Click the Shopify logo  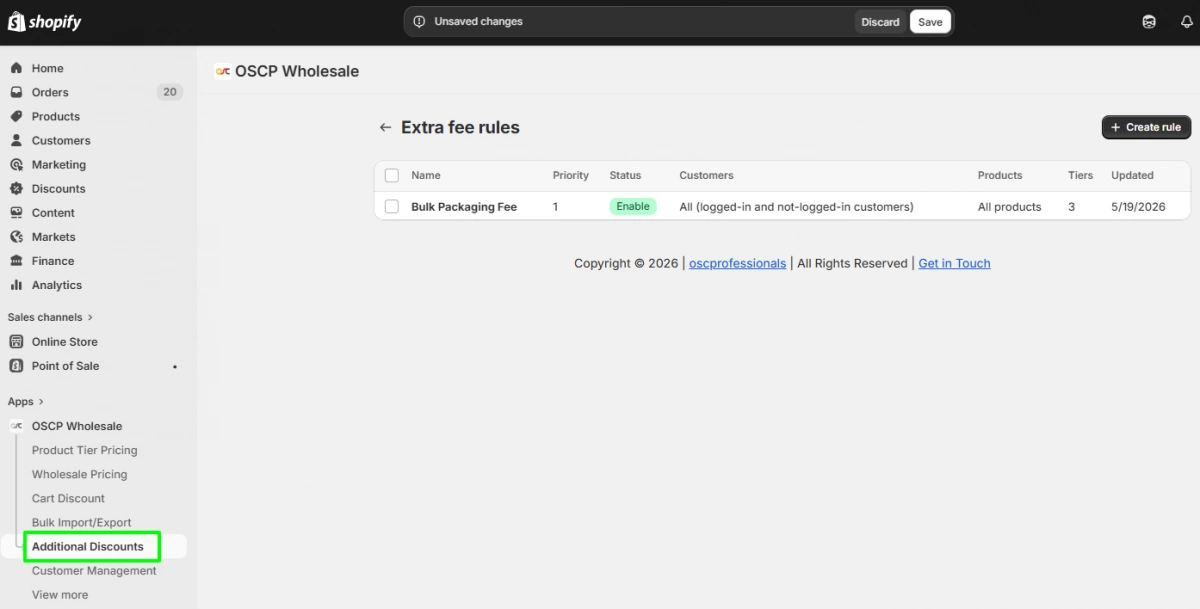(x=44, y=22)
